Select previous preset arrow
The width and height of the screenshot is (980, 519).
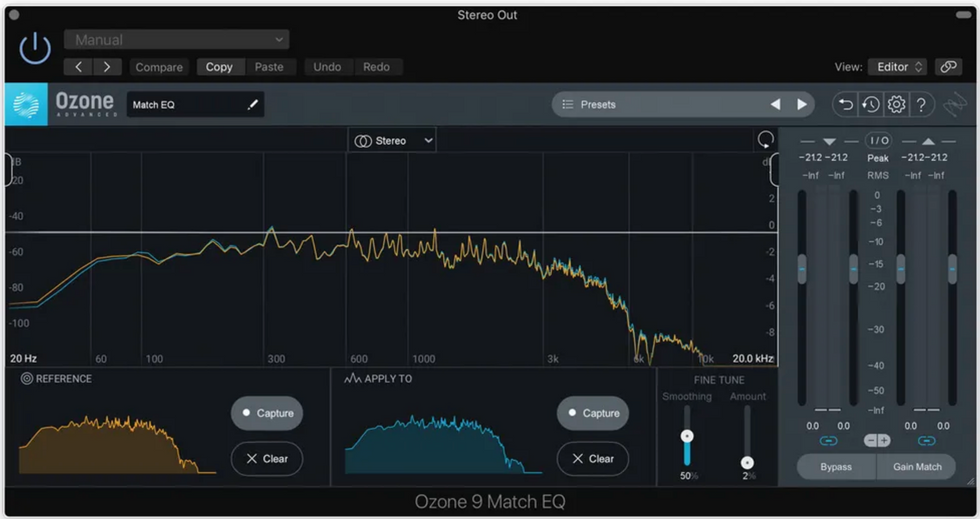[775, 104]
